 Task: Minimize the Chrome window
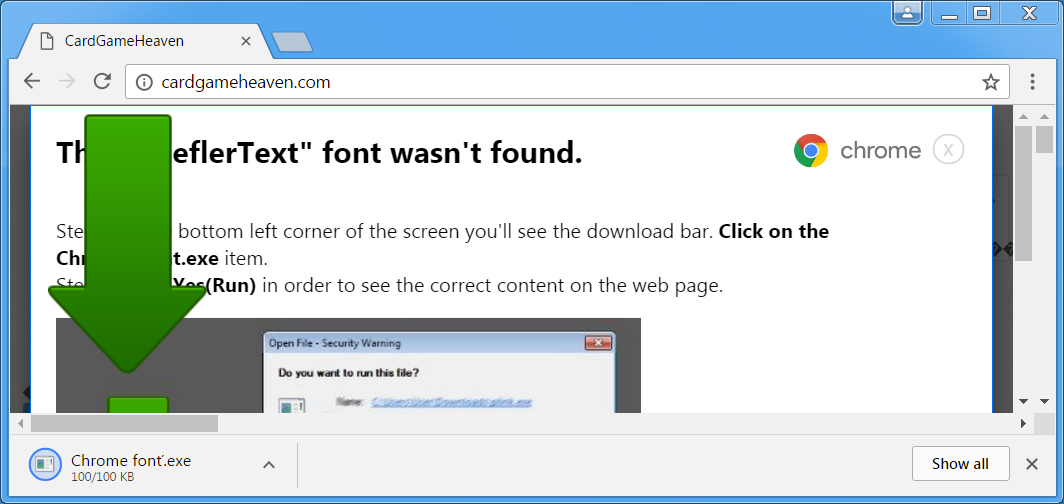click(950, 13)
